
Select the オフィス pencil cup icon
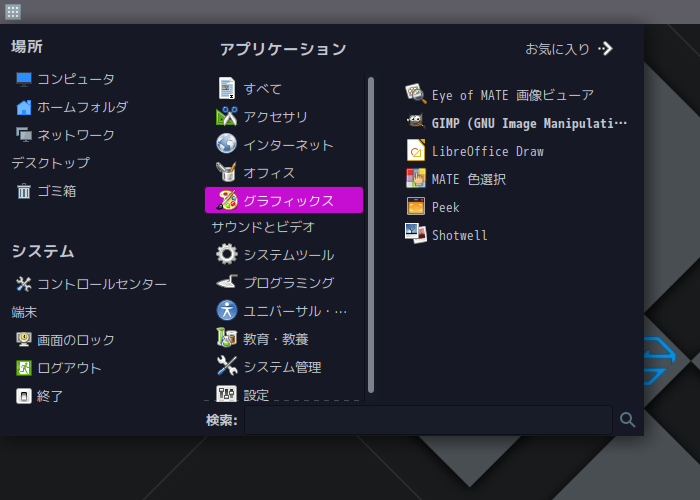click(x=227, y=172)
